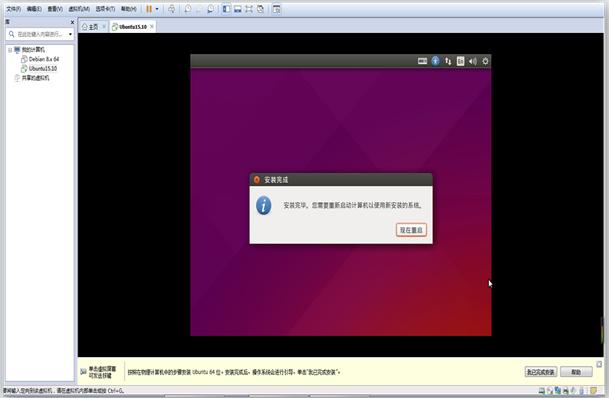
Task: Click the Ubuntu keyboard indicator icon
Action: pyautogui.click(x=422, y=61)
